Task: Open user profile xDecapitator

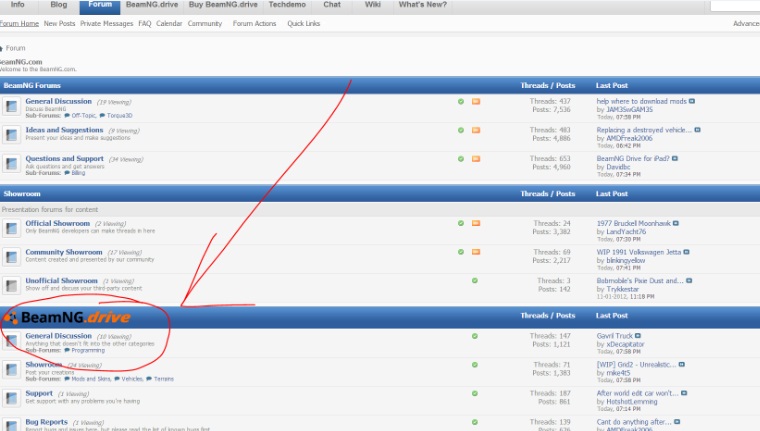Action: tap(625, 344)
